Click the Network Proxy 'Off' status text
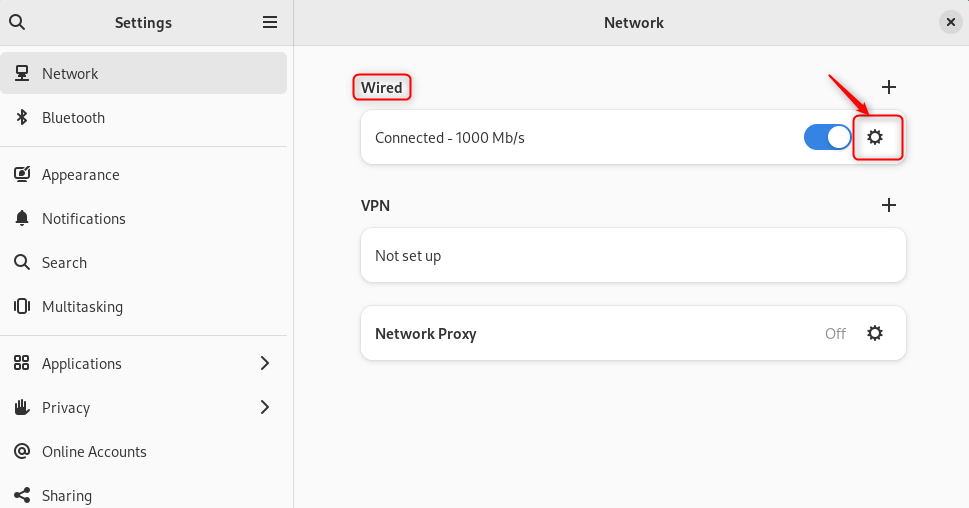Screen dimensions: 969x508 coord(835,334)
